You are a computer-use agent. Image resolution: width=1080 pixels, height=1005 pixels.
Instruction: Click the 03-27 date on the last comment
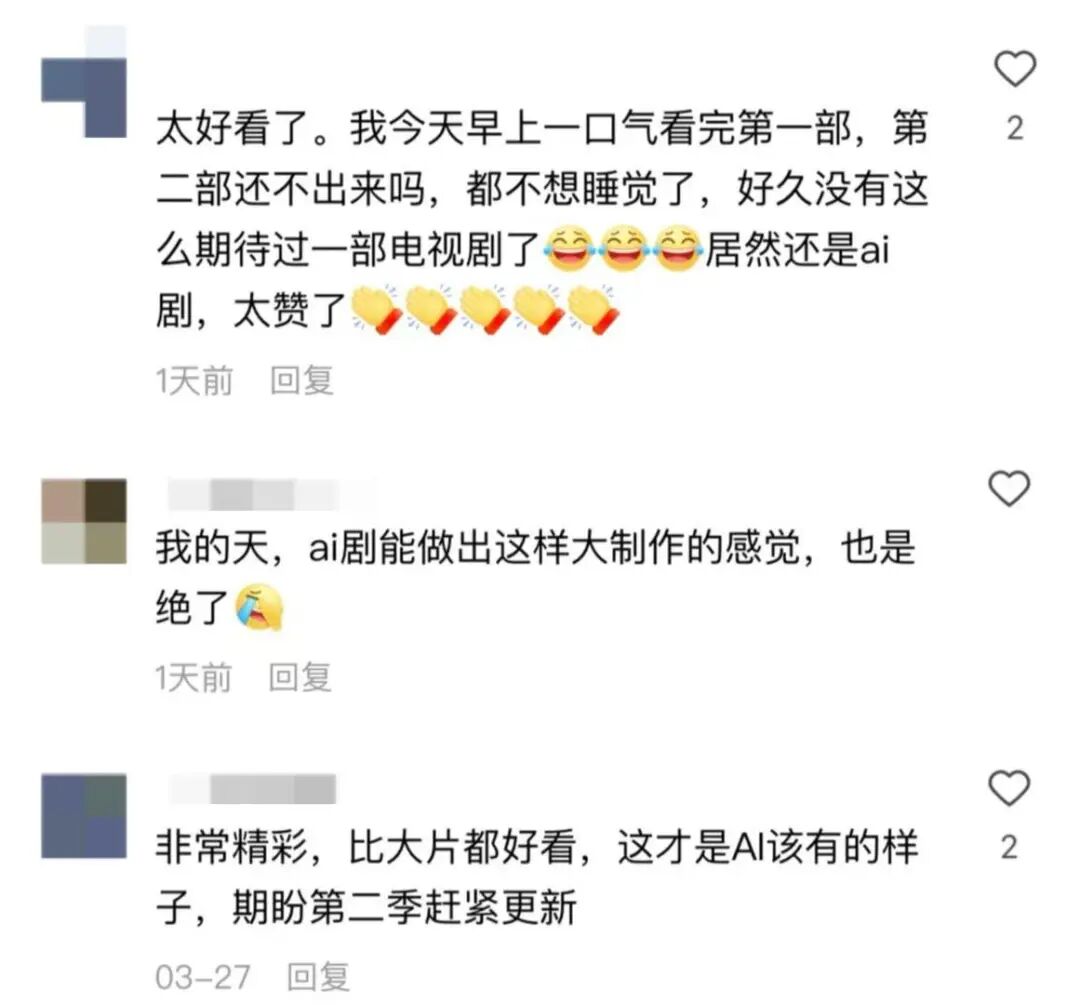(202, 977)
